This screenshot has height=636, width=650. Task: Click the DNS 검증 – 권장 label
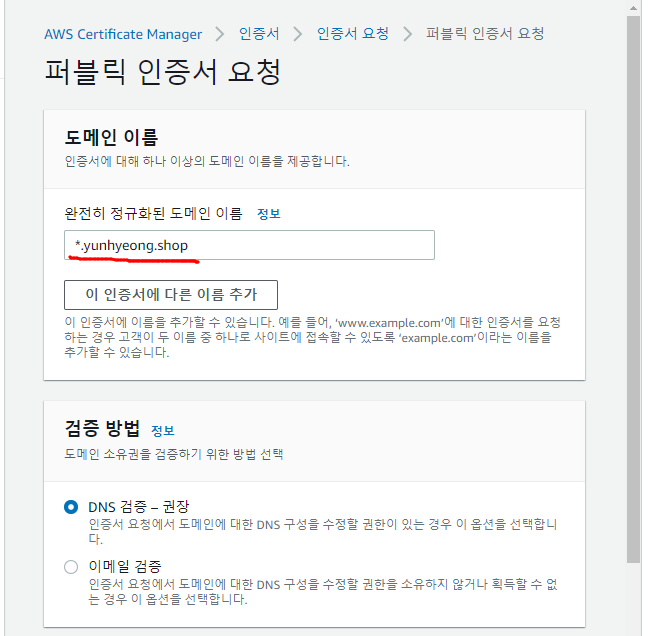[138, 507]
